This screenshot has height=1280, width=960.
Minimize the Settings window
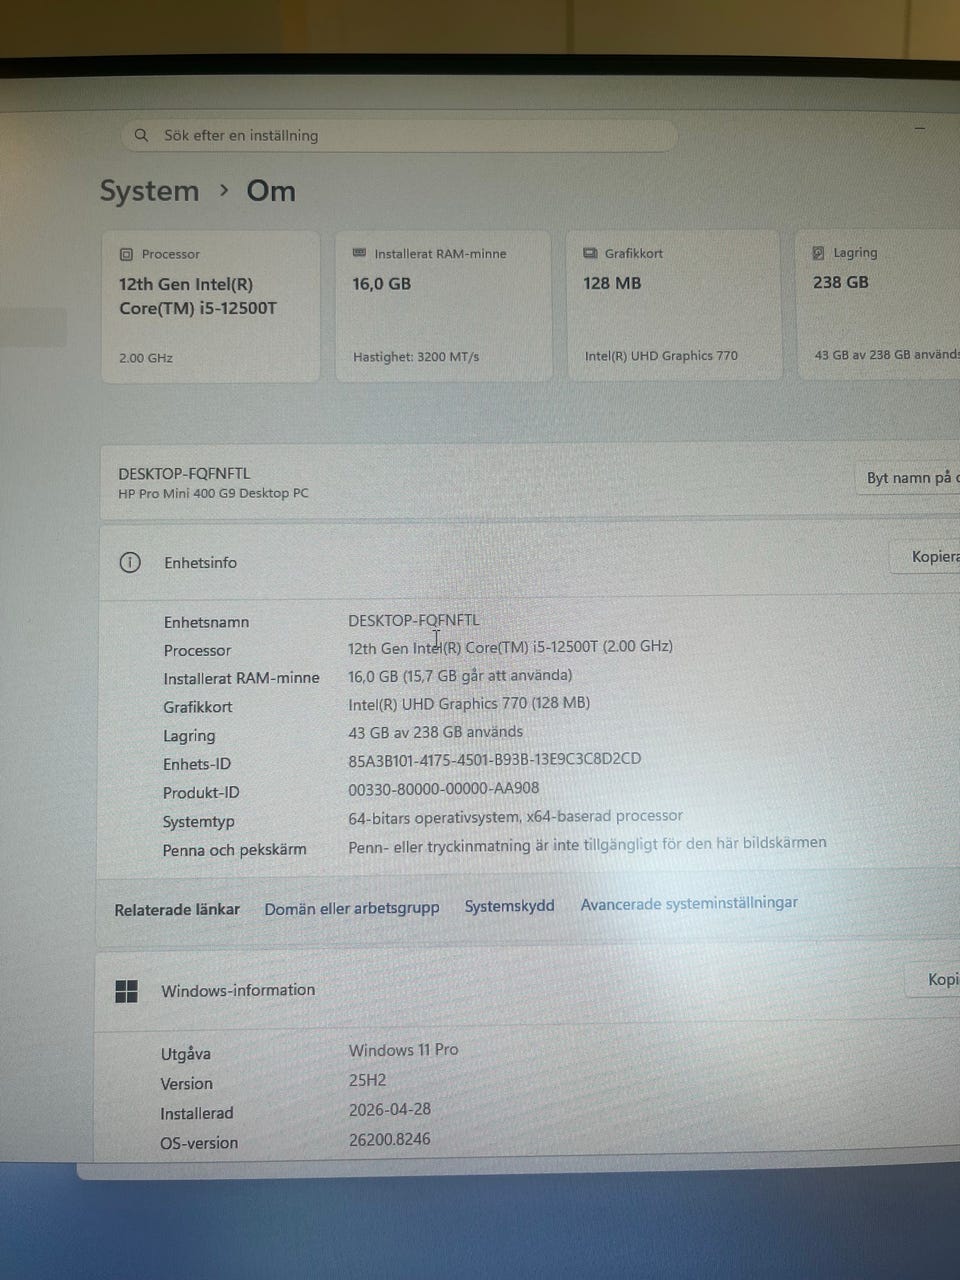coord(919,128)
